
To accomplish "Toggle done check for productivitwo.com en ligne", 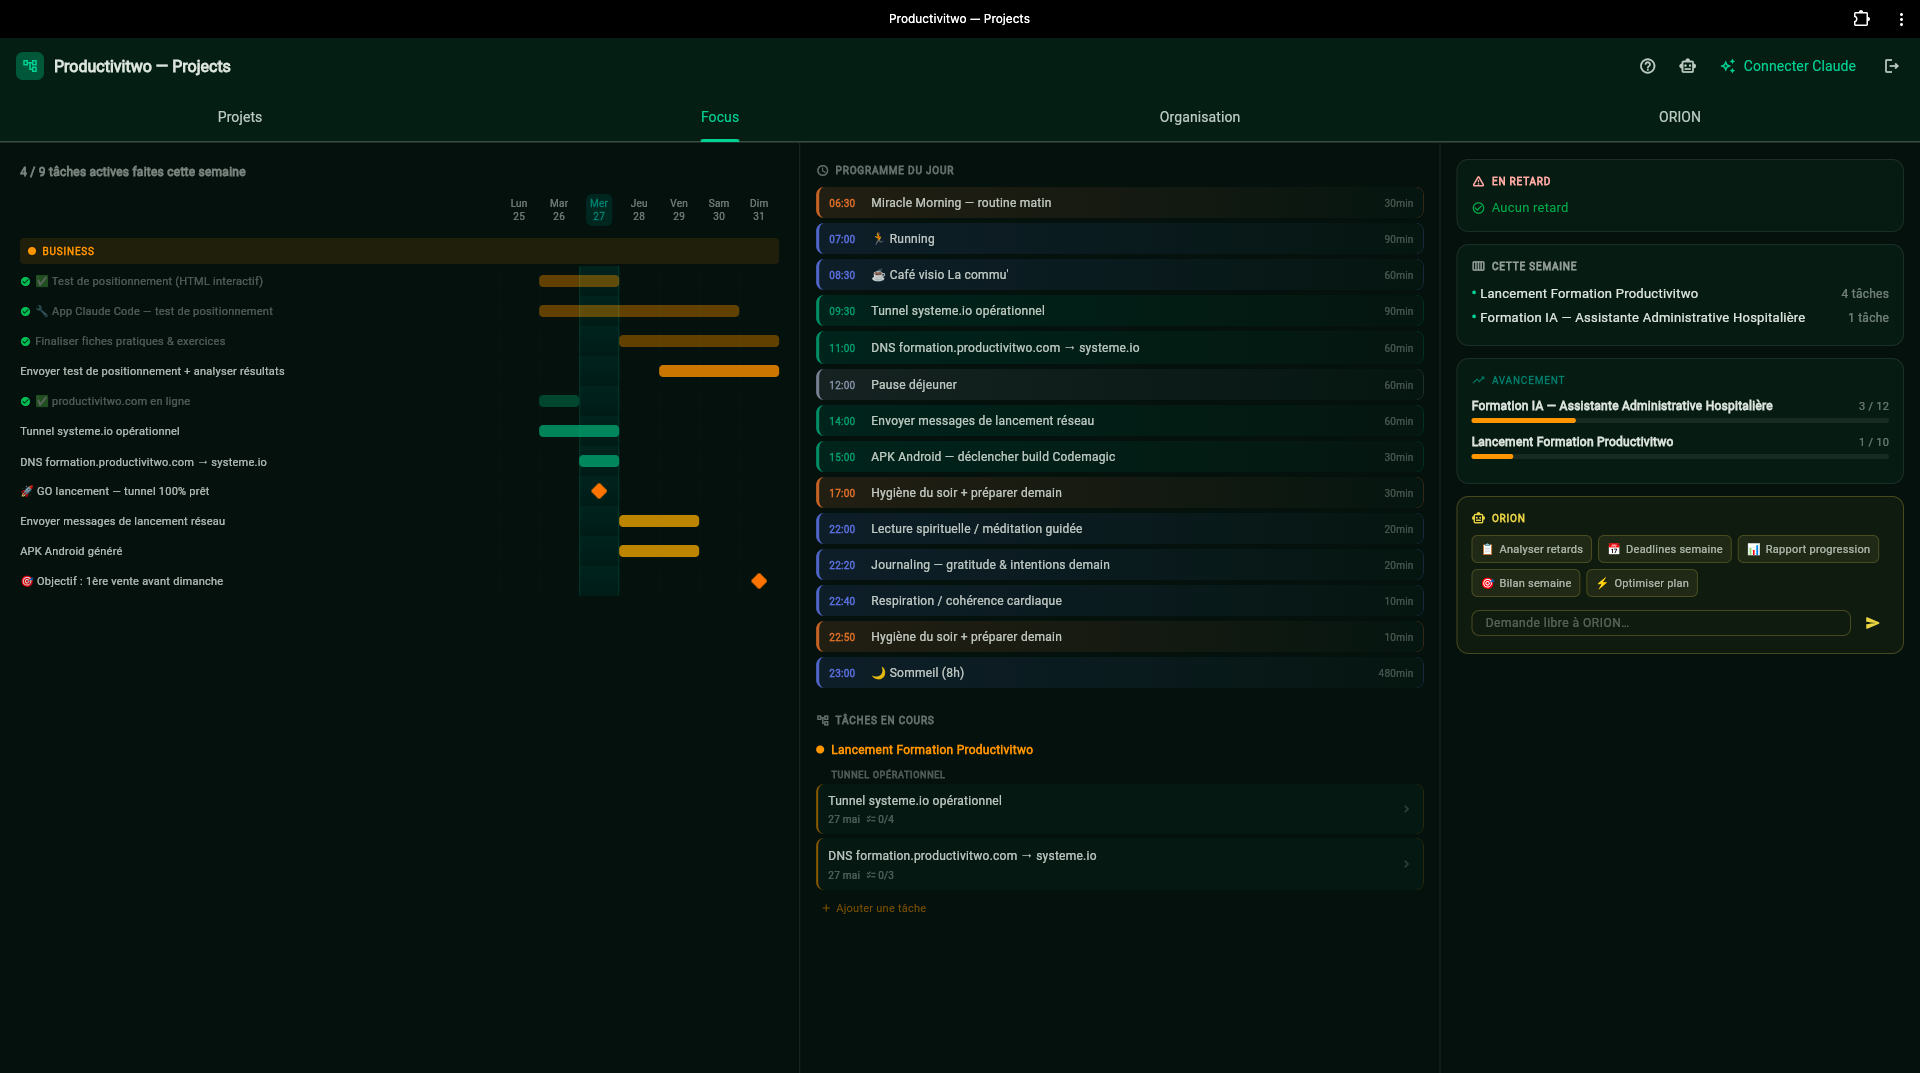I will (25, 401).
